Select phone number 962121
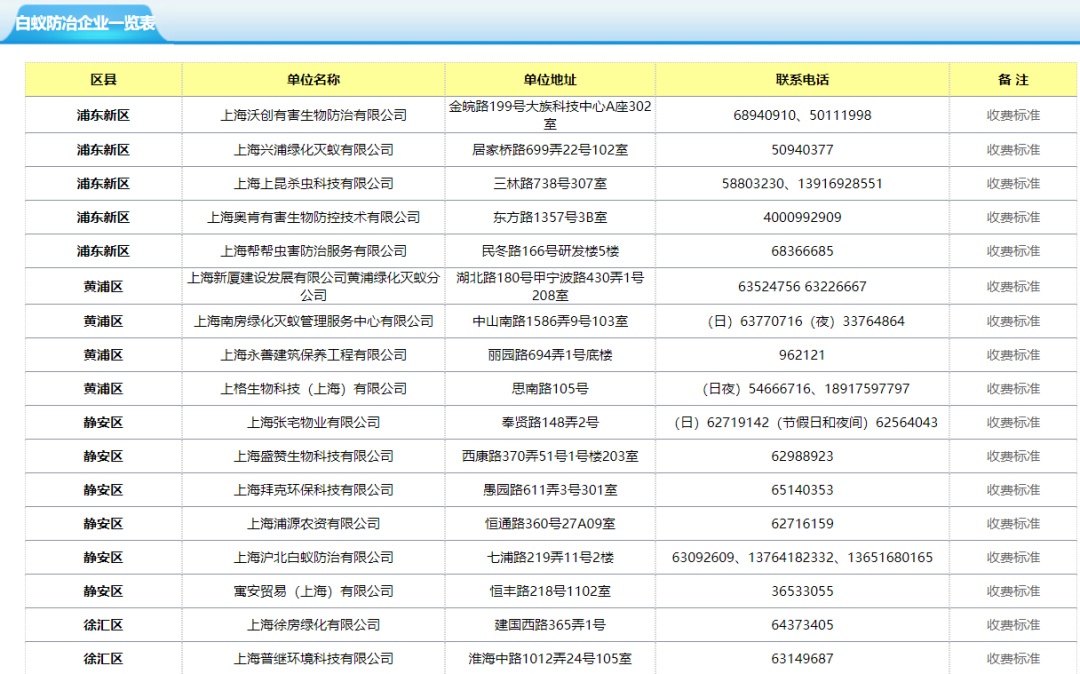 click(x=802, y=355)
